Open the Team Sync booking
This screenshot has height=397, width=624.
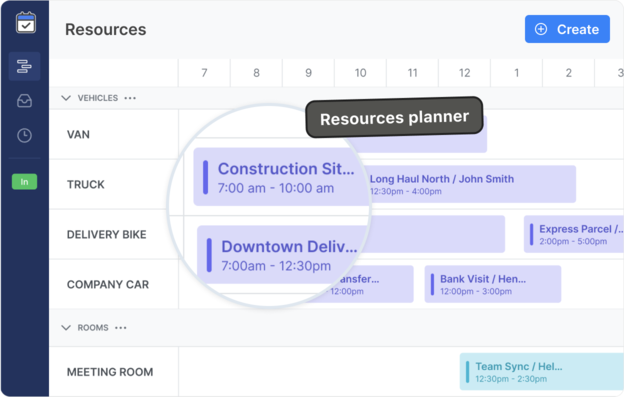pyautogui.click(x=541, y=372)
